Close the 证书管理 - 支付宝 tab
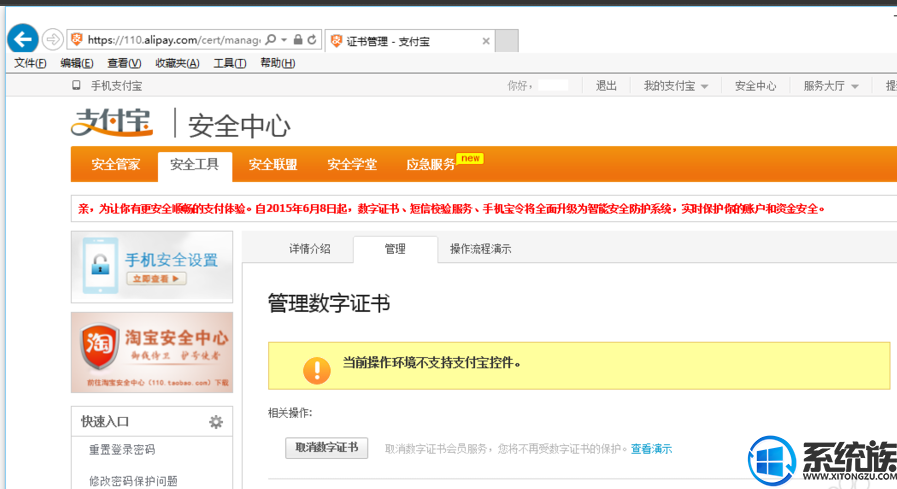This screenshot has height=489, width=897. [x=486, y=41]
